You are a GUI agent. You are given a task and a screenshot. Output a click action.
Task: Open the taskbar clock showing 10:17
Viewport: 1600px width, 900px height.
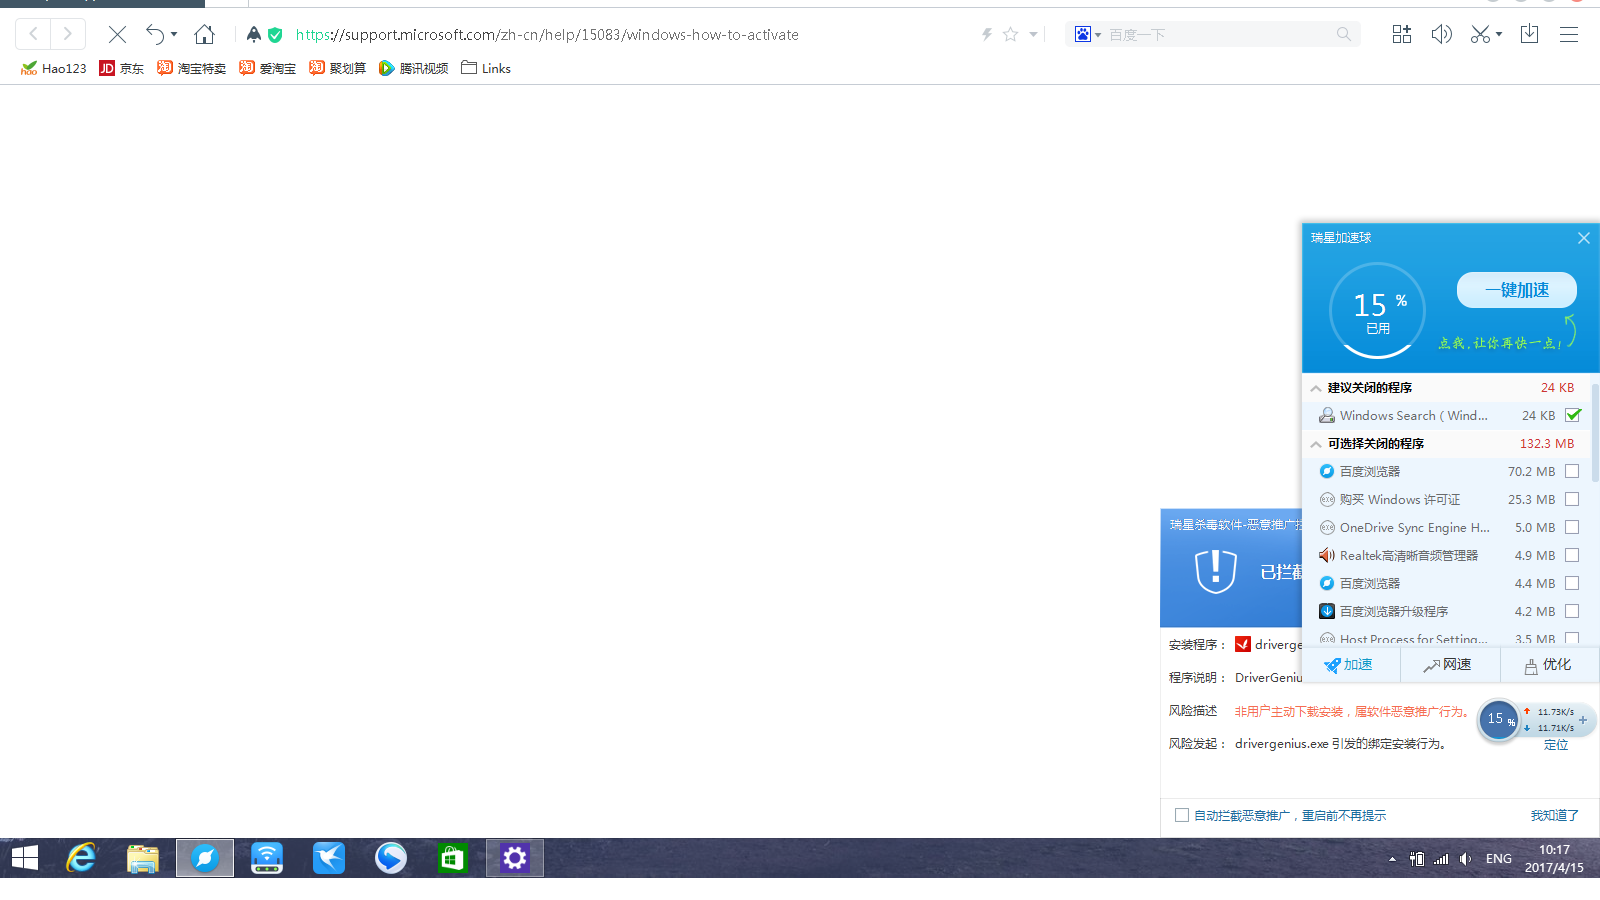tap(1554, 858)
